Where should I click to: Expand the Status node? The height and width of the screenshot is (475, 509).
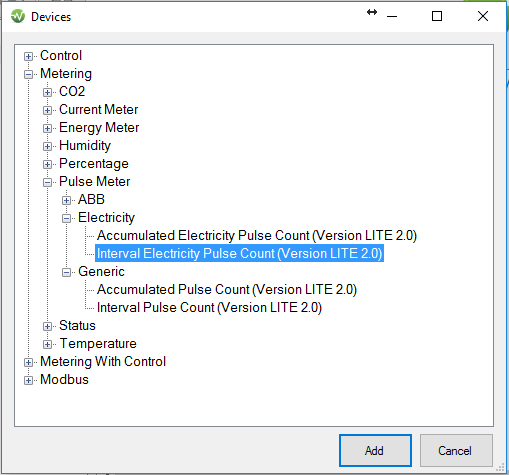47,326
